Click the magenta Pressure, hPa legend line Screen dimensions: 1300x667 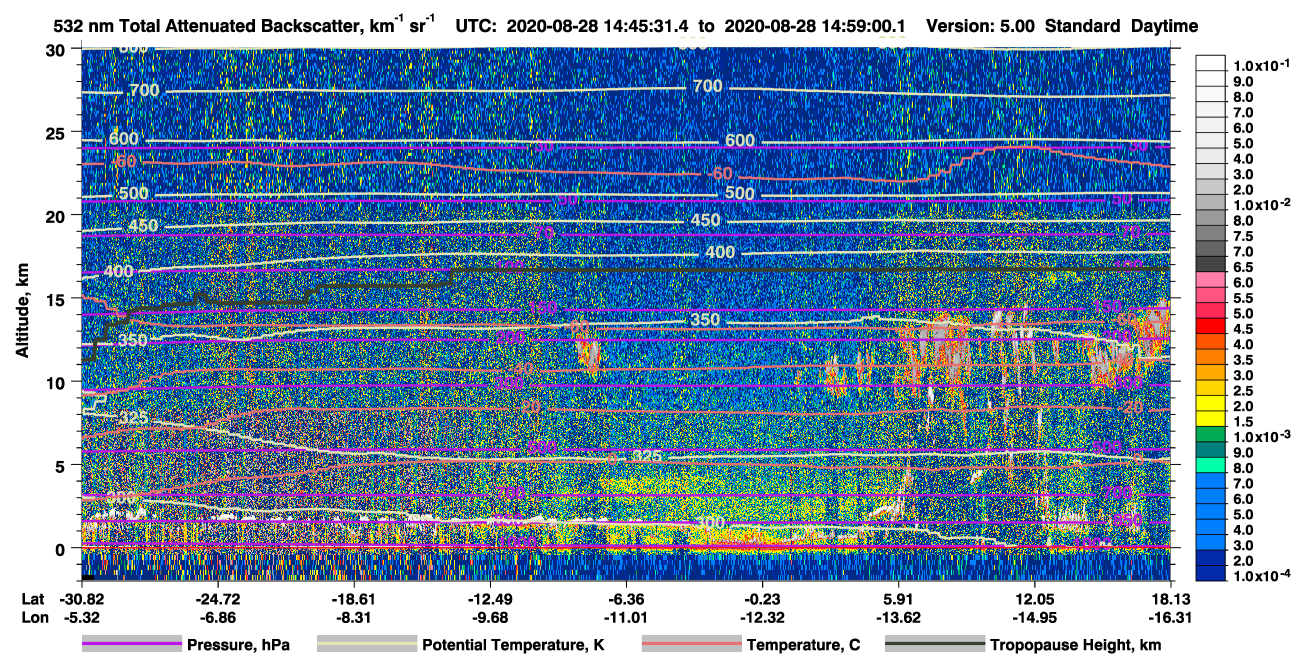[131, 645]
